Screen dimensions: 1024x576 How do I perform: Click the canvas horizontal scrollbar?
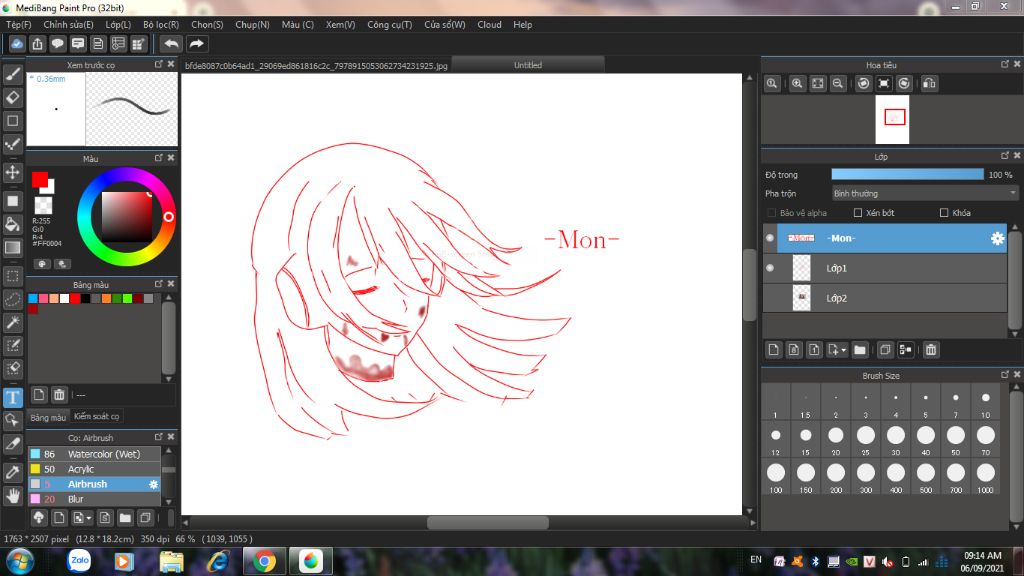[x=487, y=522]
